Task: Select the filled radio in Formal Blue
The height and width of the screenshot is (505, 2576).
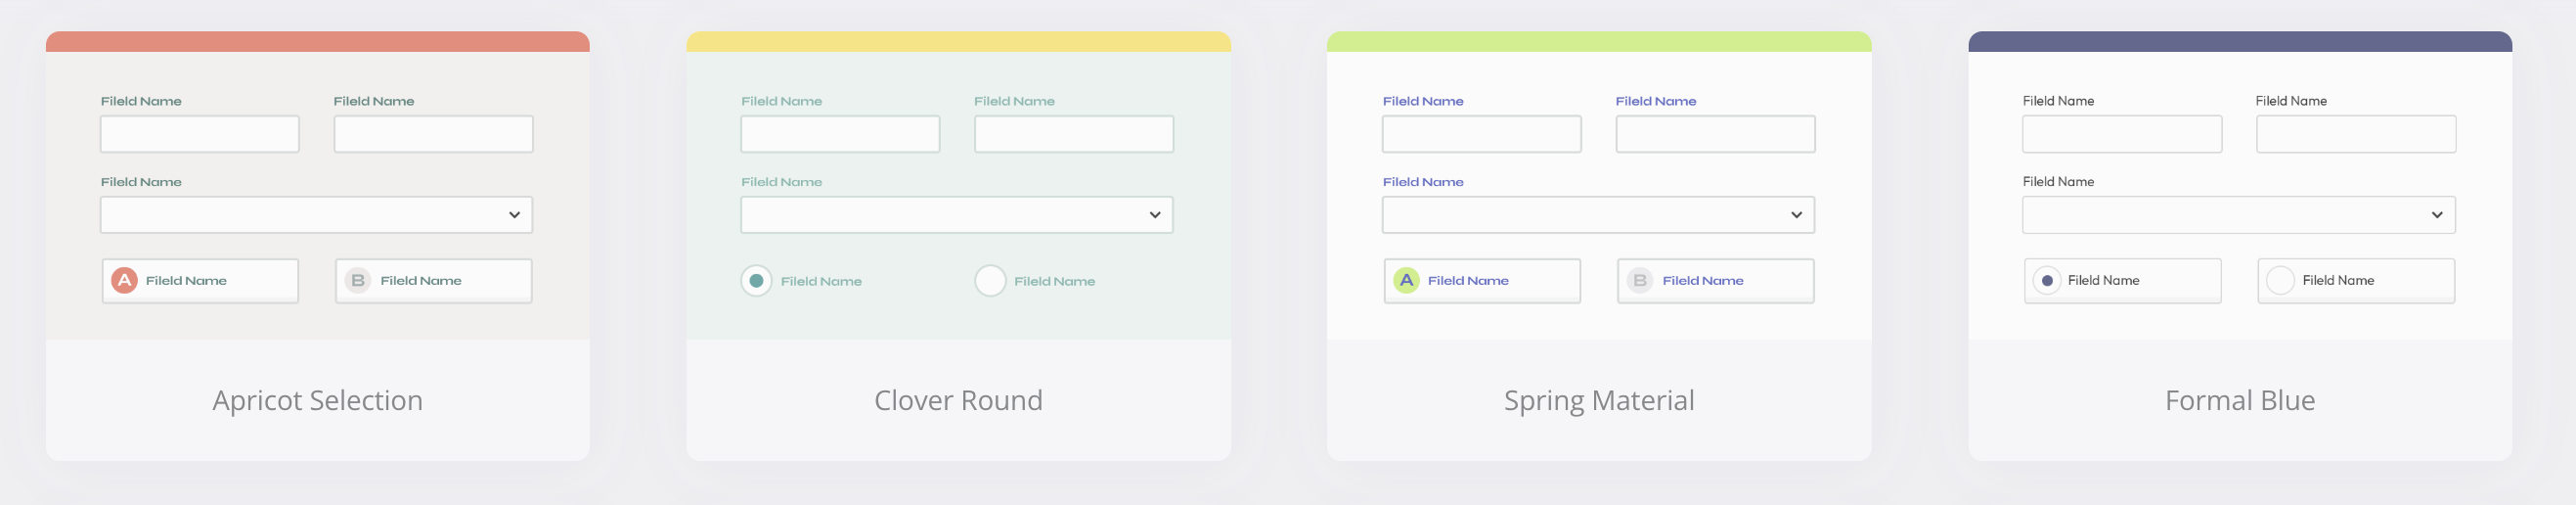Action: [x=2047, y=281]
